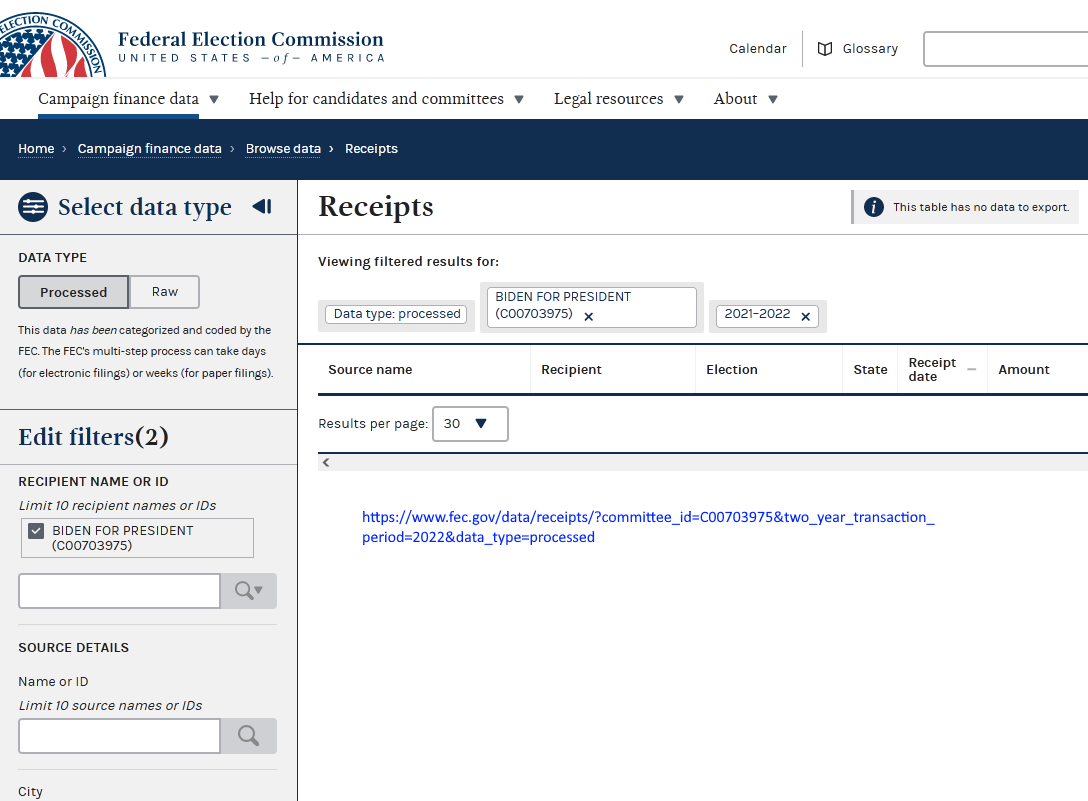The height and width of the screenshot is (801, 1088).
Task: Click the Data type: processed tag
Action: tap(397, 314)
